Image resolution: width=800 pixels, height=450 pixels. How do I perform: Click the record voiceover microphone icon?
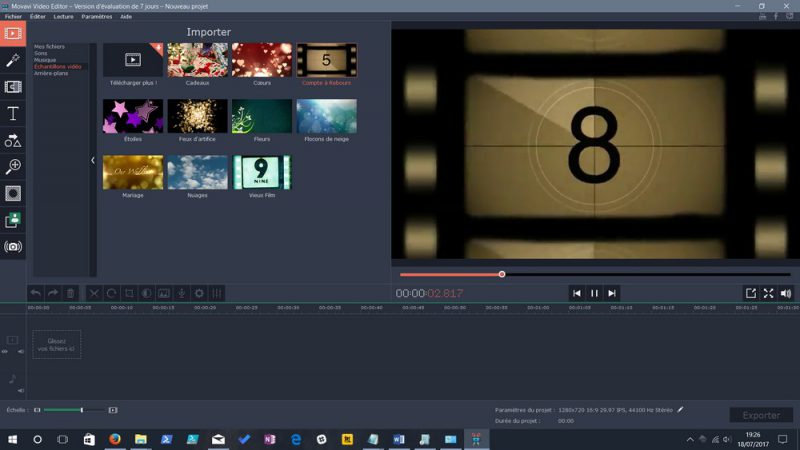point(181,293)
